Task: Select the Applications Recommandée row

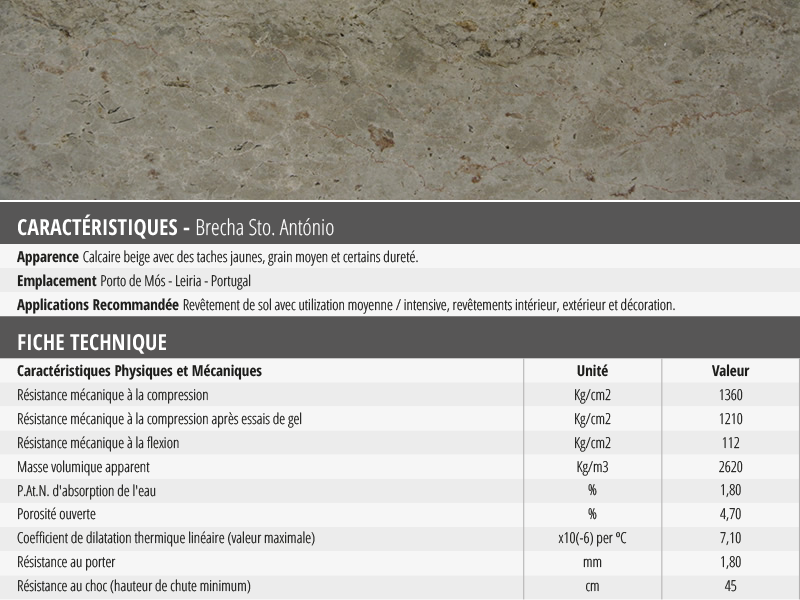Action: [400, 305]
